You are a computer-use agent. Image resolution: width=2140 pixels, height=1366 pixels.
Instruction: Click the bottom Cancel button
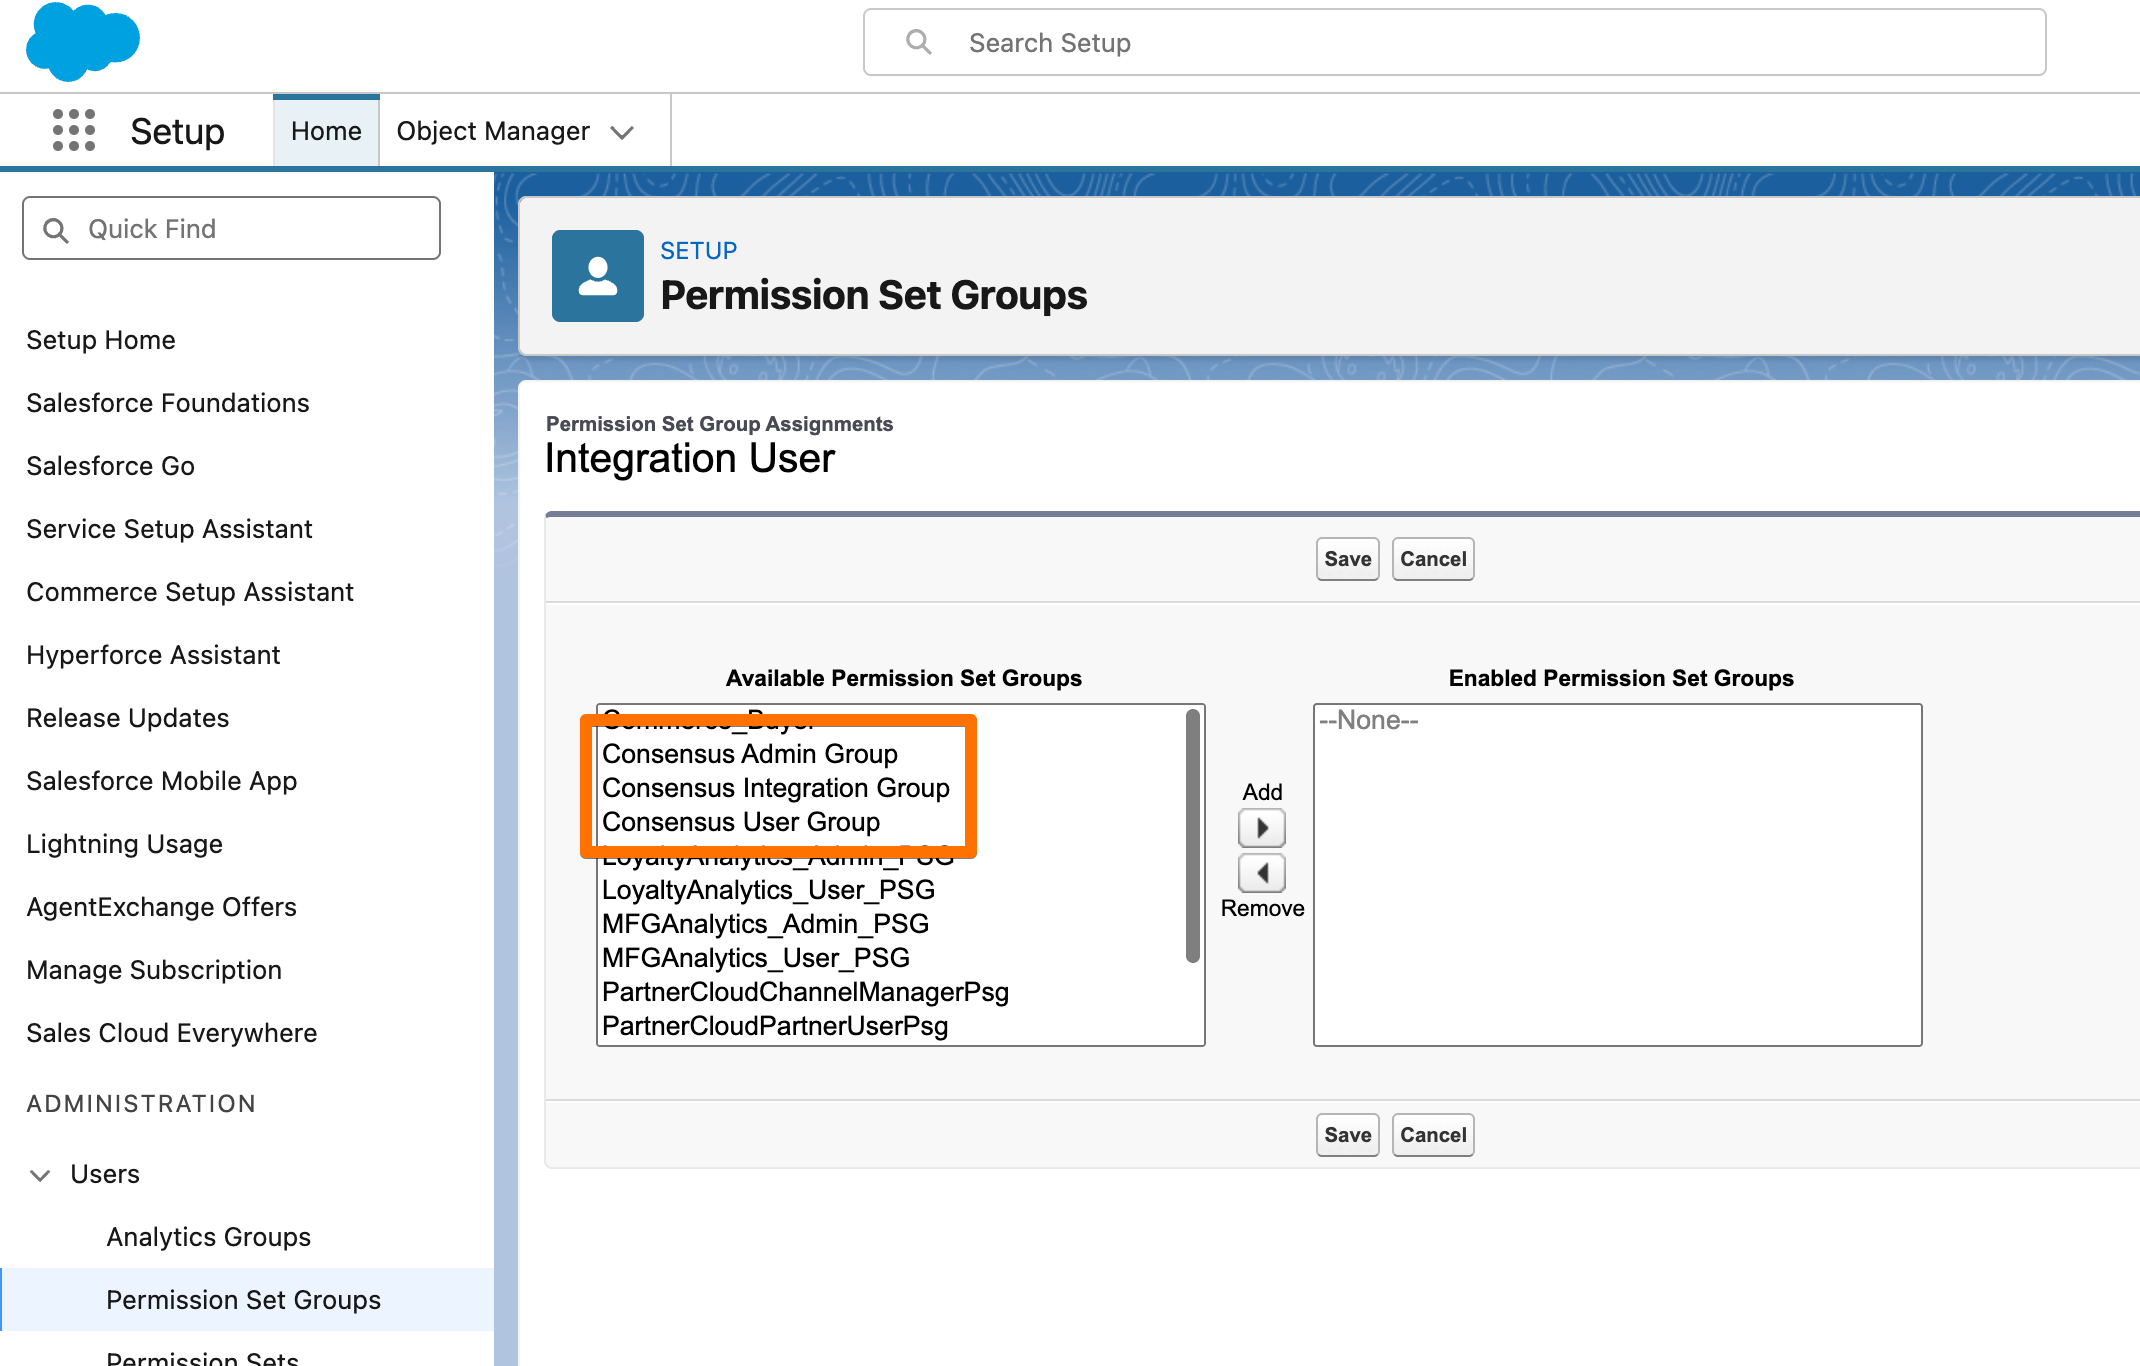(1433, 1135)
